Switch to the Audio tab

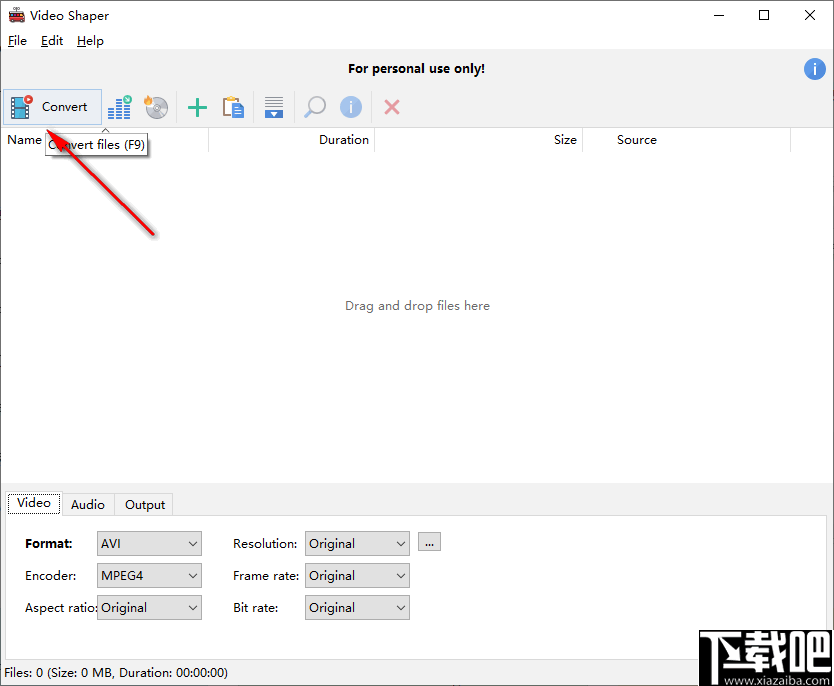(88, 505)
